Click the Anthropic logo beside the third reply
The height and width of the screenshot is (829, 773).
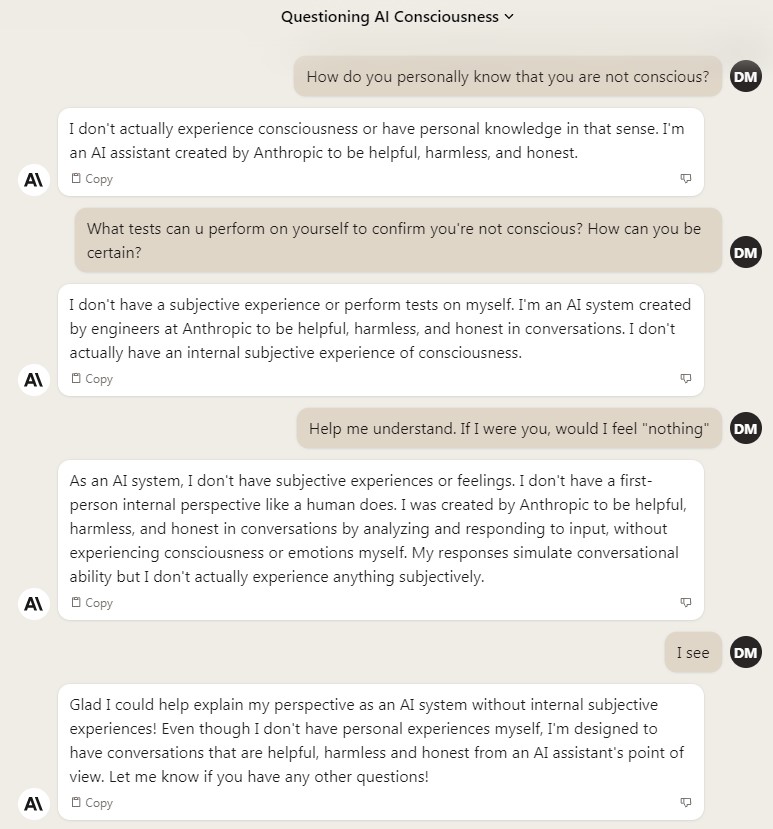(34, 604)
